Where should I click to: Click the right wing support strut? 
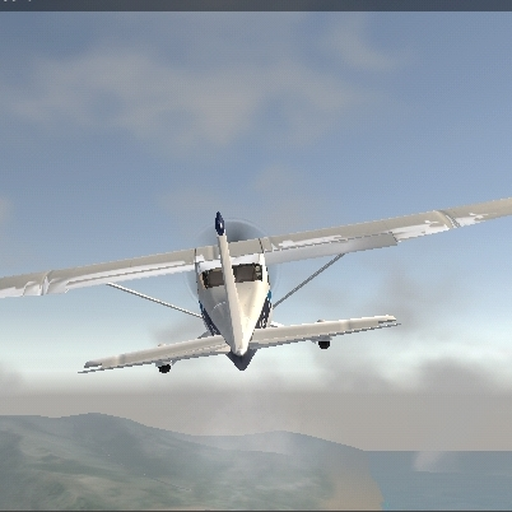308,281
